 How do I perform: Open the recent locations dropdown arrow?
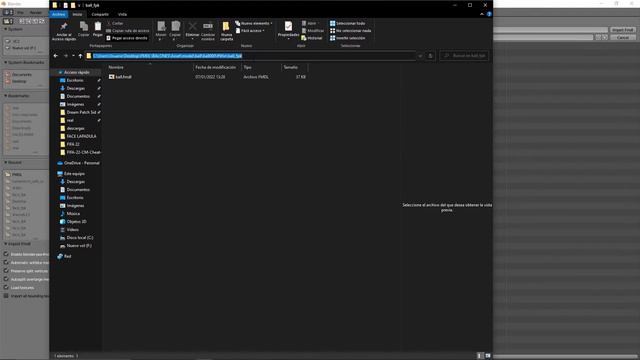click(x=73, y=56)
